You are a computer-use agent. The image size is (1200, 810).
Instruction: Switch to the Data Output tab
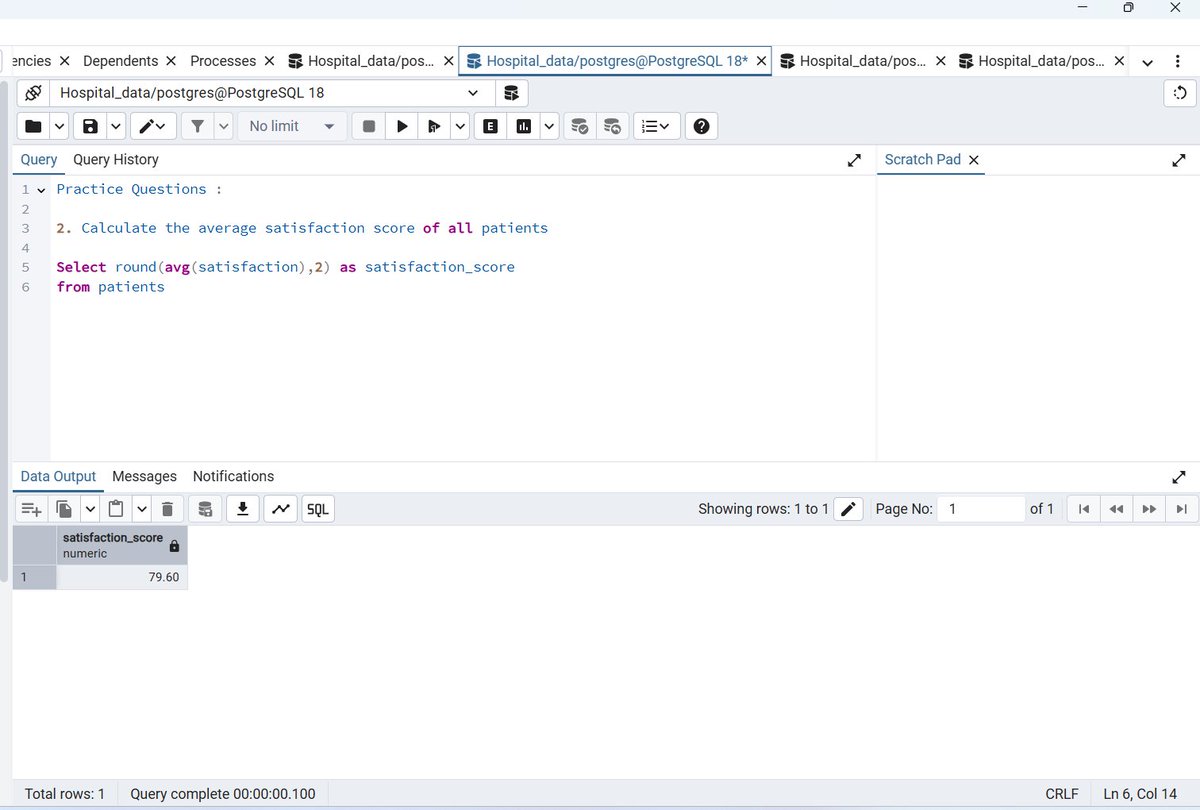[58, 477]
